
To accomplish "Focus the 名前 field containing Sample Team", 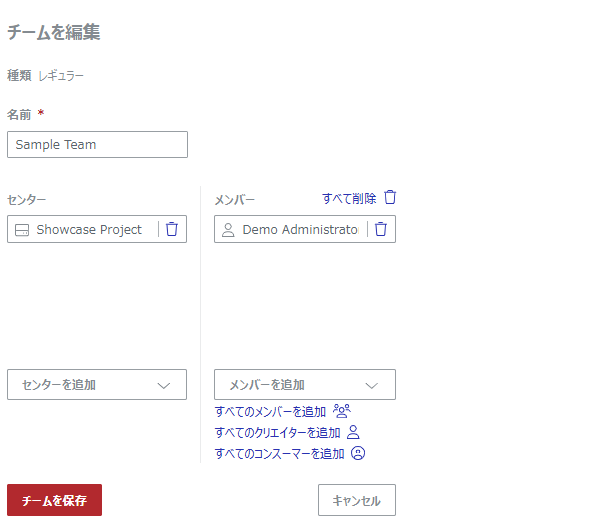I will pyautogui.click(x=97, y=144).
